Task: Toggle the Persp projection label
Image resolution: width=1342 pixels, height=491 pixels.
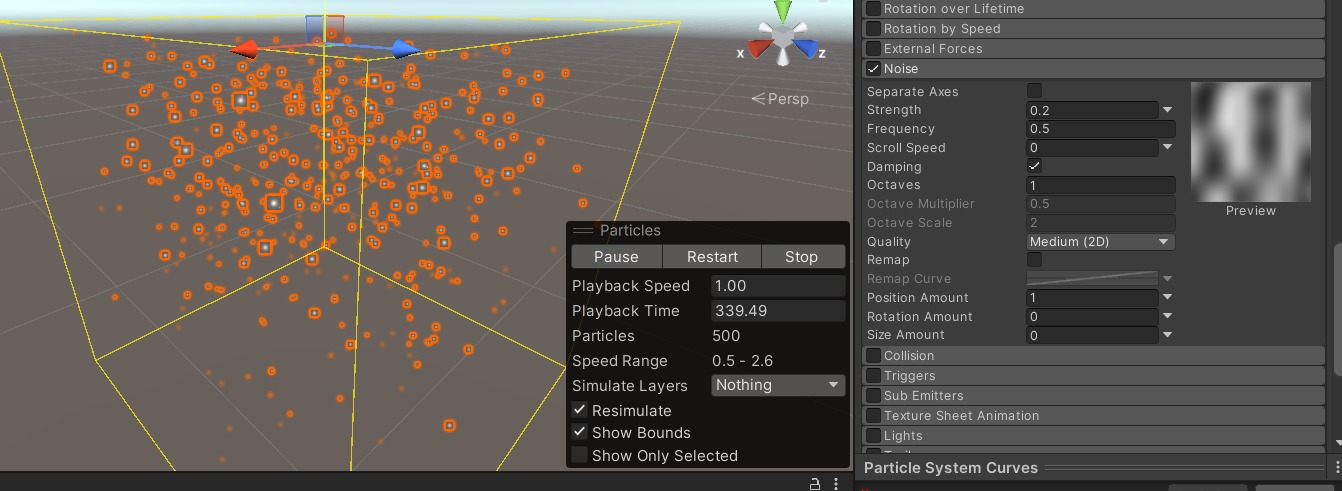Action: tap(780, 99)
